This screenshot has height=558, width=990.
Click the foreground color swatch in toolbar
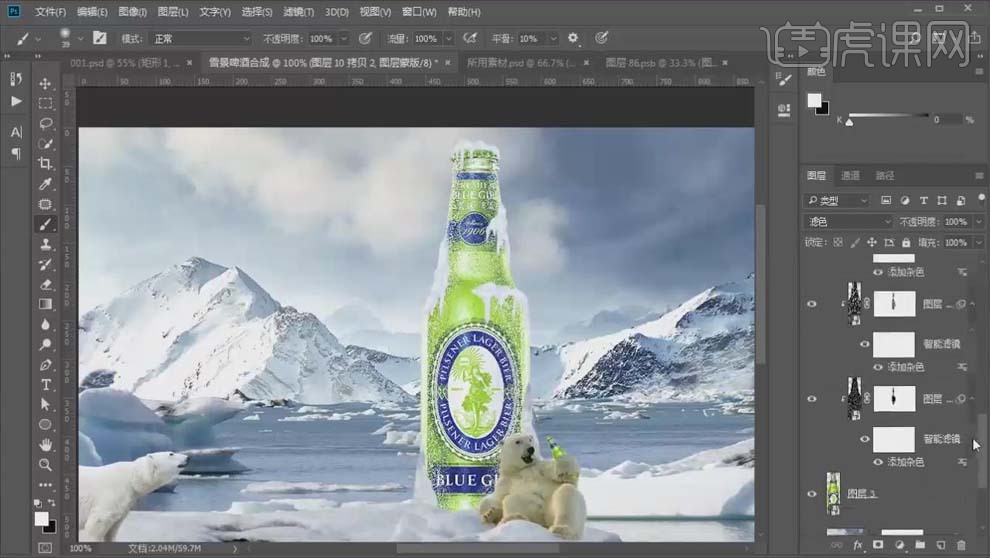click(41, 518)
